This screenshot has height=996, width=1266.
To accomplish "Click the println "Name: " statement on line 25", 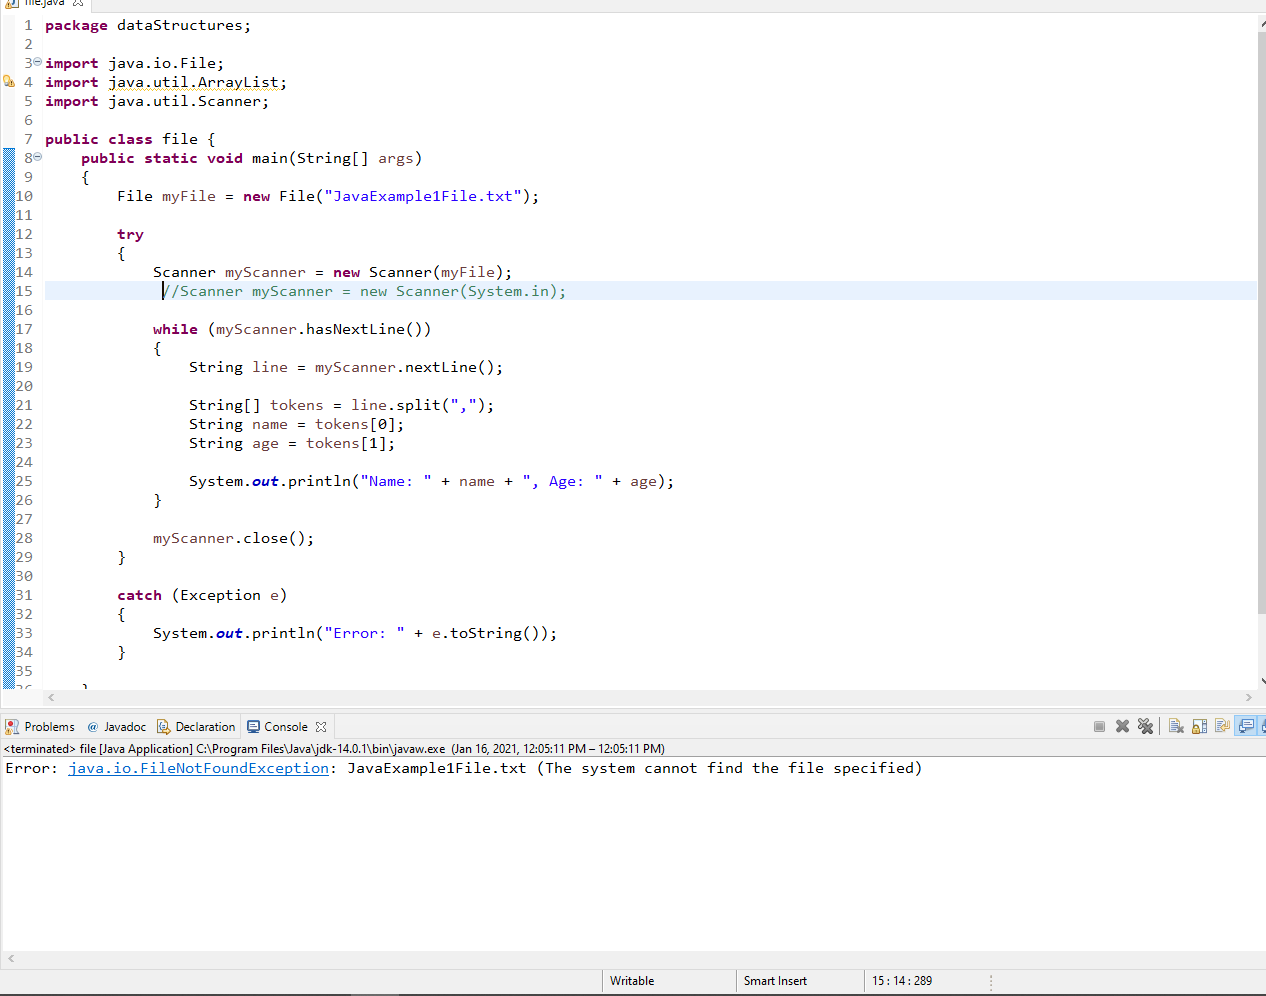I will pos(432,481).
